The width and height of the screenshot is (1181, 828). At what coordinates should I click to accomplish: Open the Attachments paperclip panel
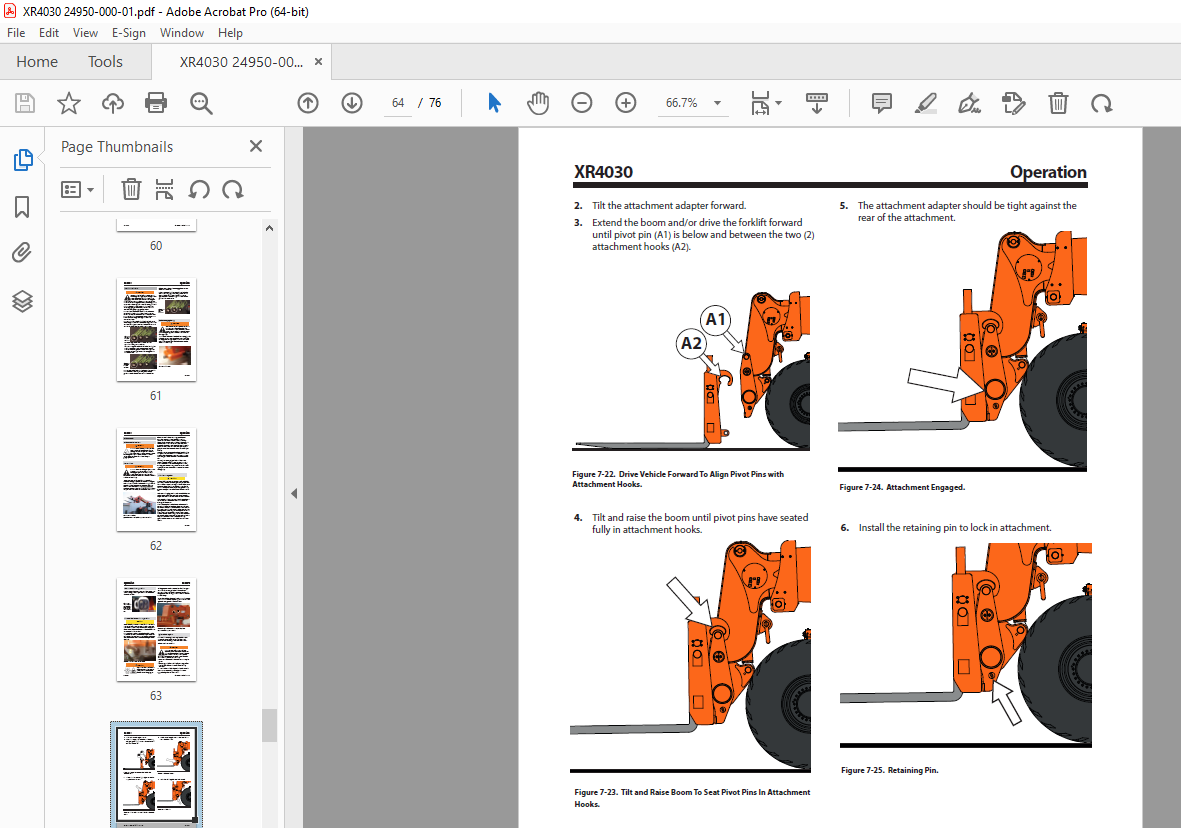click(x=23, y=252)
